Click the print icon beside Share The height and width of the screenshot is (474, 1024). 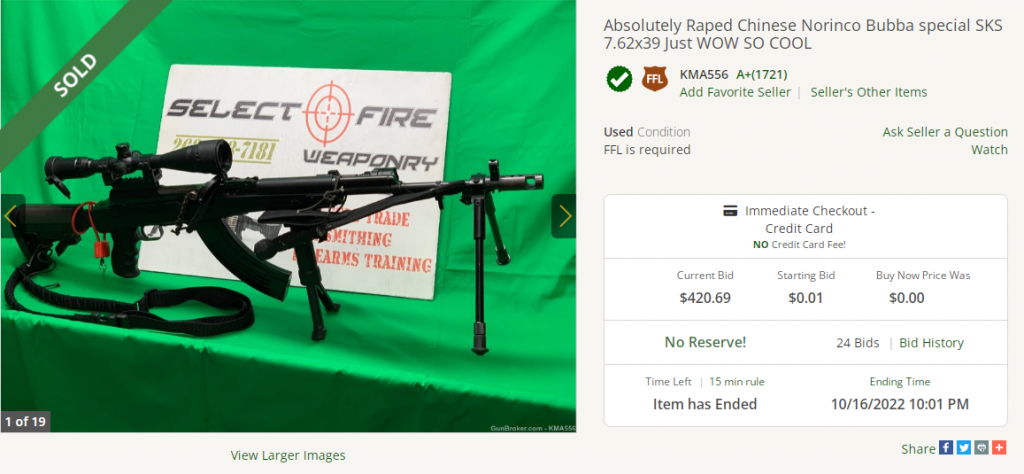point(981,447)
